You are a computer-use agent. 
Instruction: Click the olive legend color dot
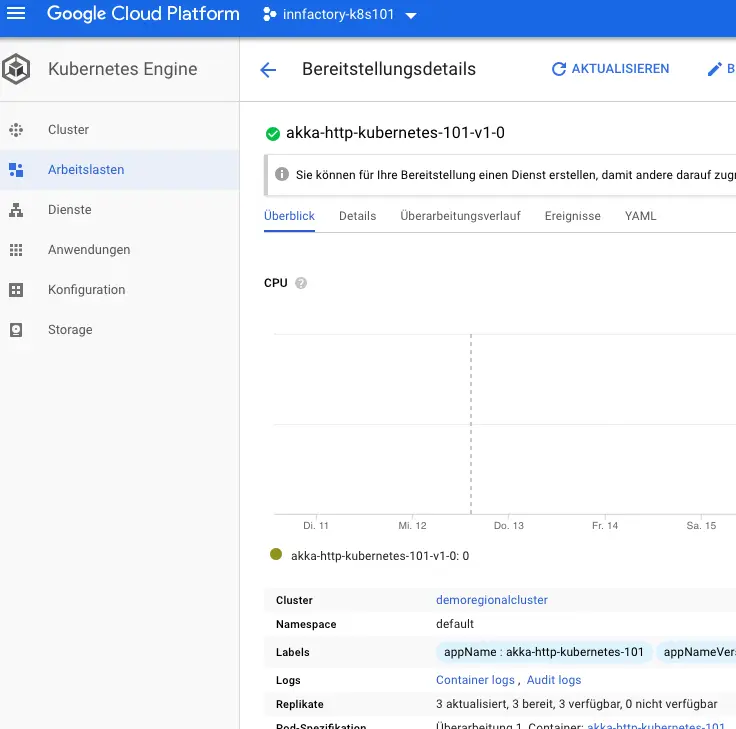[276, 554]
